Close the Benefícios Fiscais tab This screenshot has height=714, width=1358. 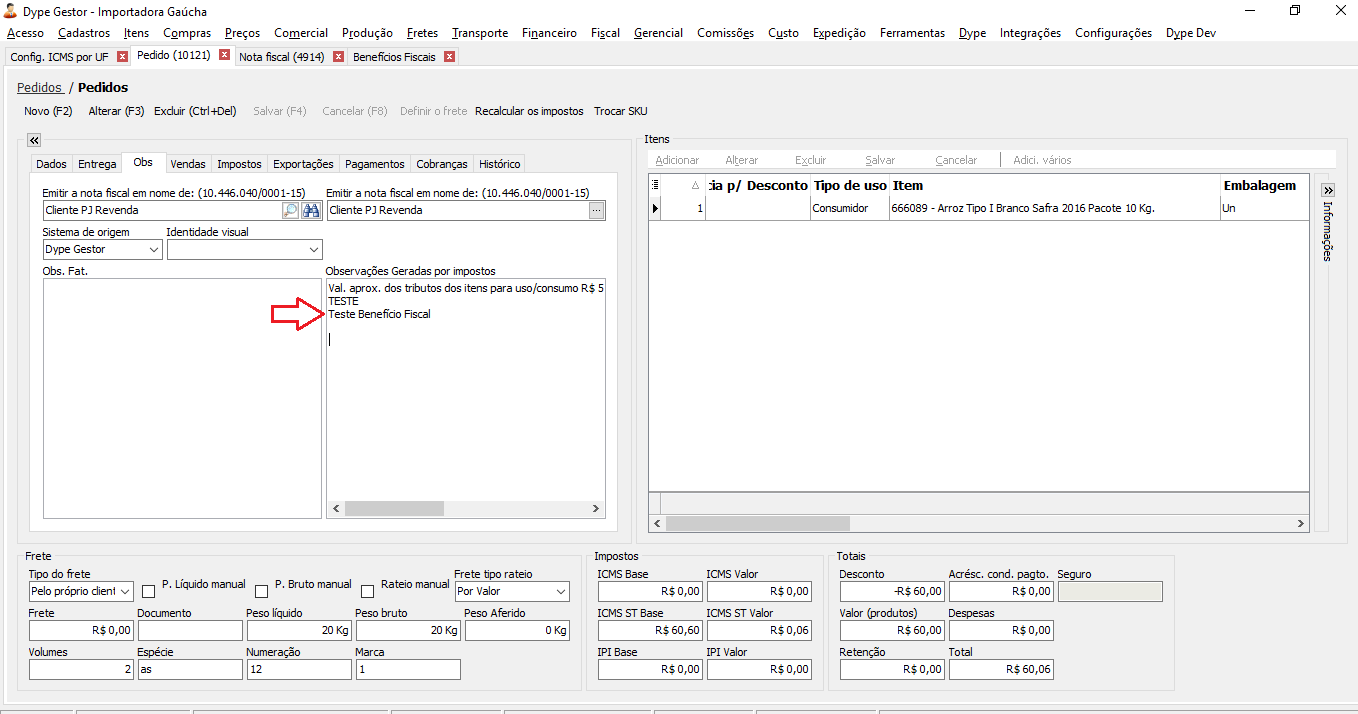pyautogui.click(x=449, y=57)
